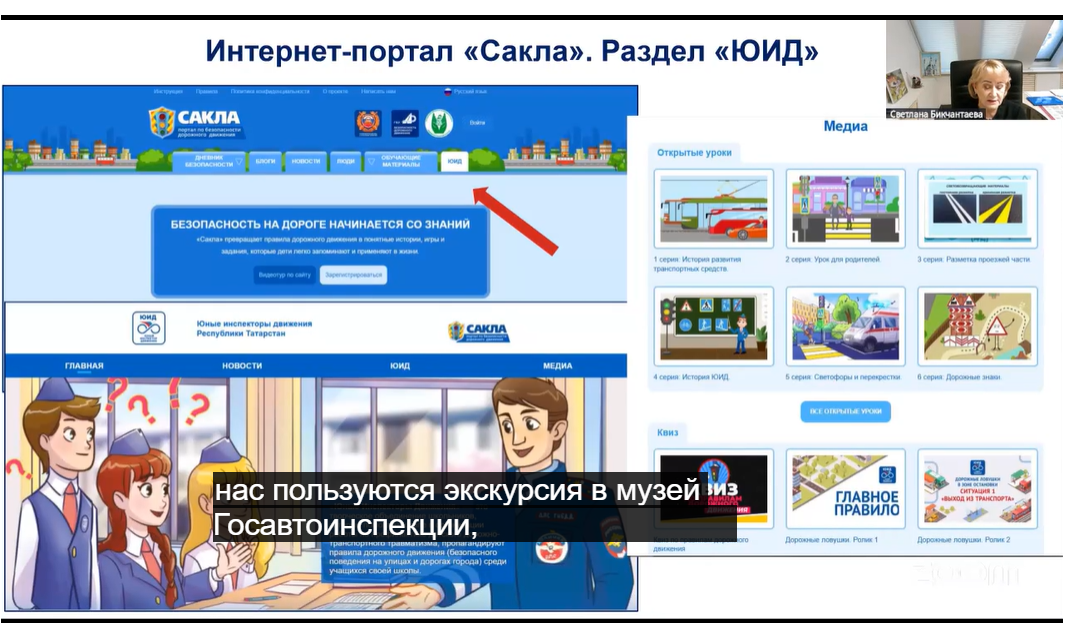Click the Видеотур по сайту button
Screen dimensions: 1070x623
285,274
